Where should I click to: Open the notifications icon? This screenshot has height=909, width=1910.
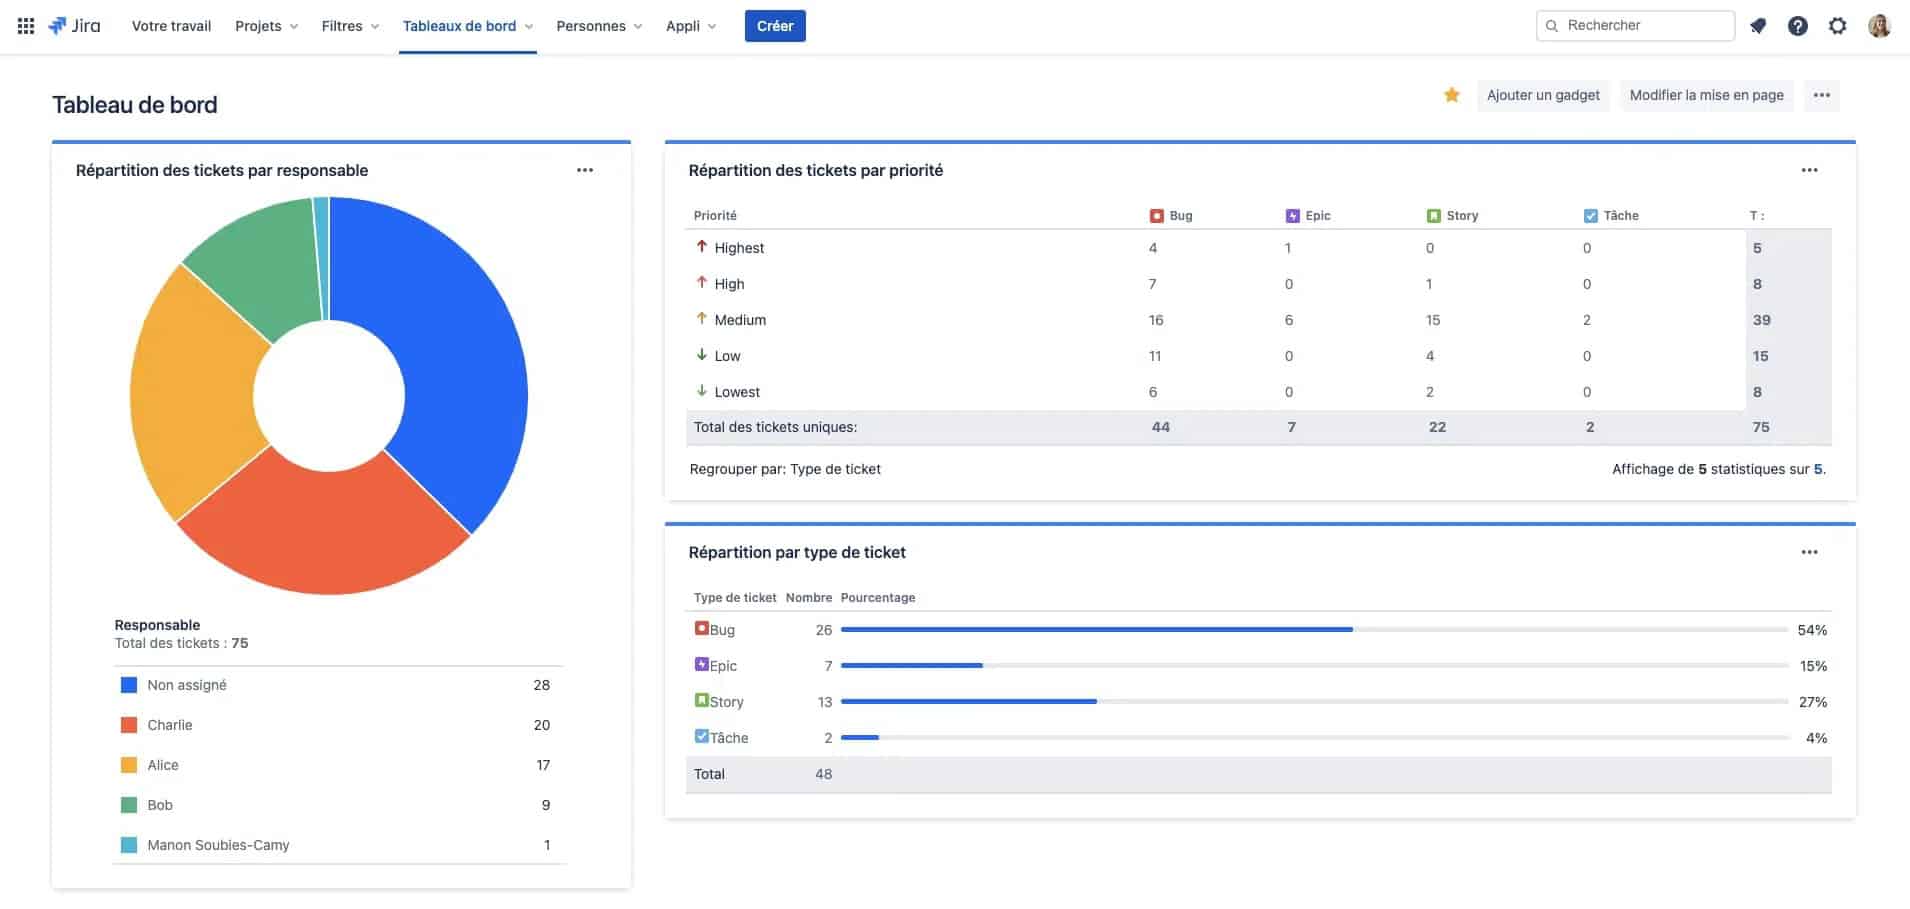[1758, 26]
